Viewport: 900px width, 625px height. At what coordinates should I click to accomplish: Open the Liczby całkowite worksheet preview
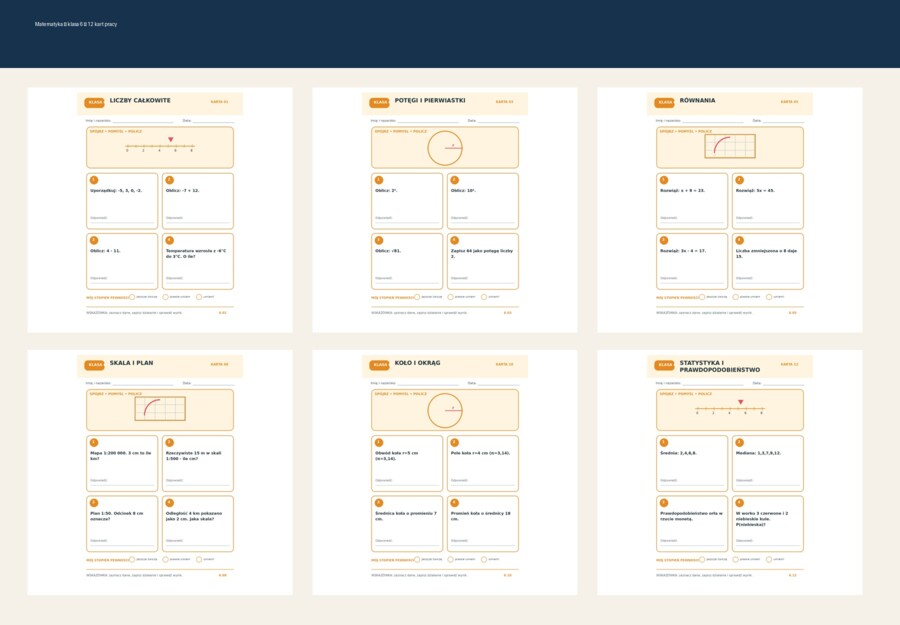point(160,210)
